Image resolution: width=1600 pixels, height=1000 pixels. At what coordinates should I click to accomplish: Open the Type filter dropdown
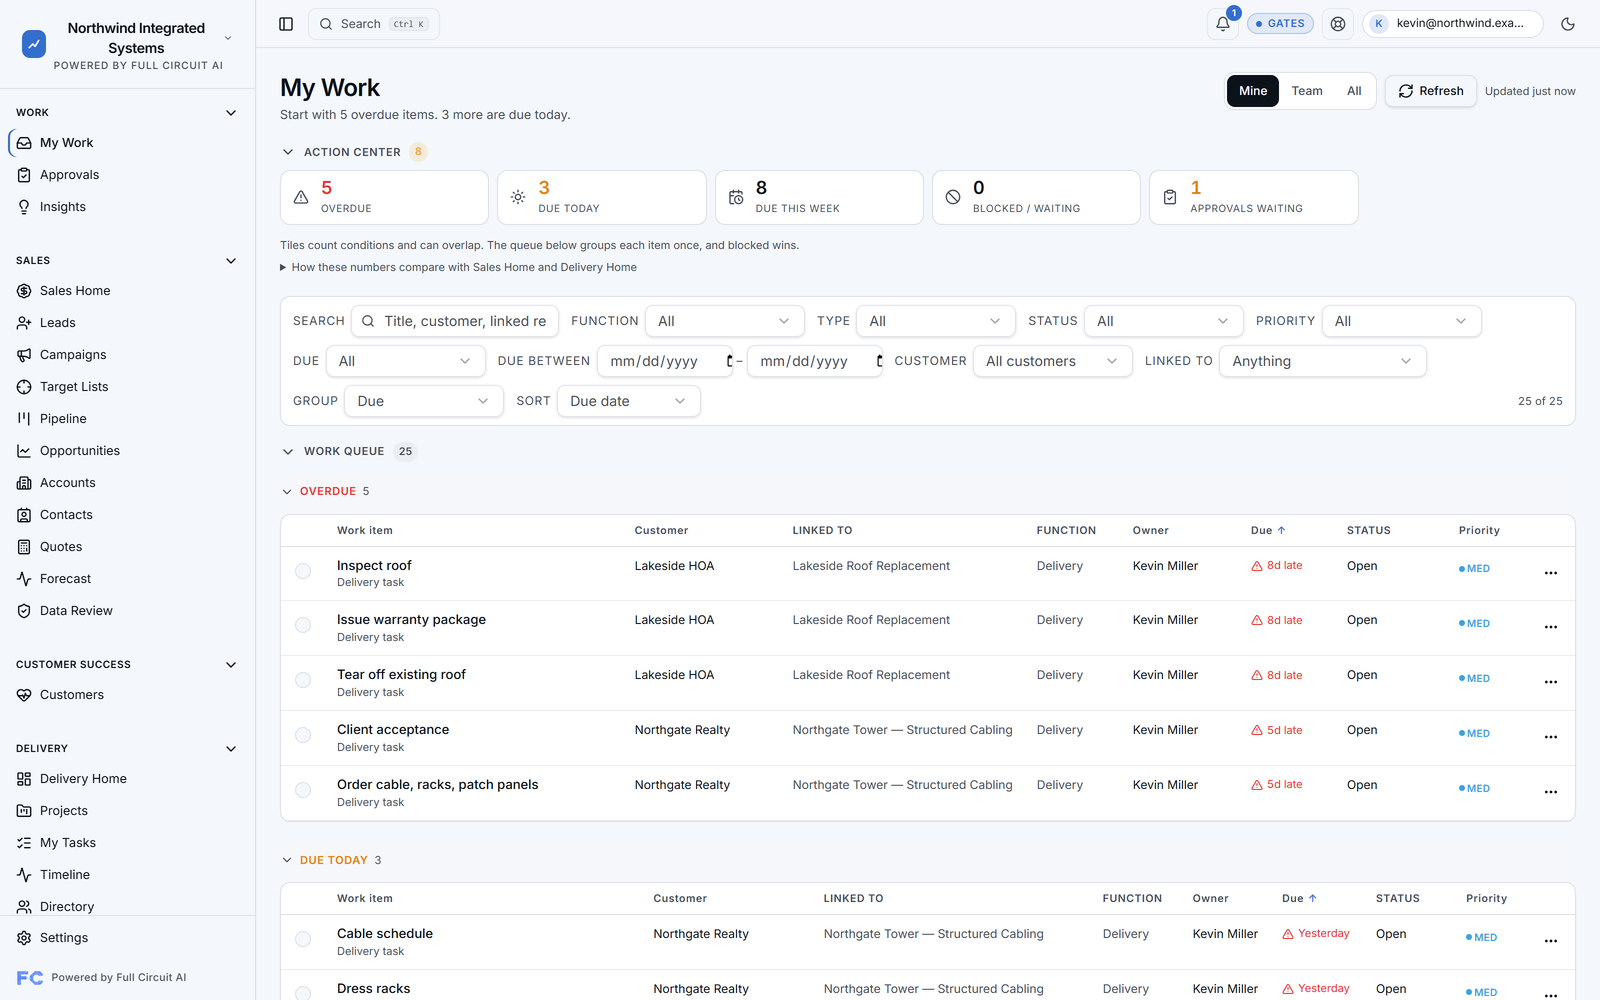coord(936,321)
